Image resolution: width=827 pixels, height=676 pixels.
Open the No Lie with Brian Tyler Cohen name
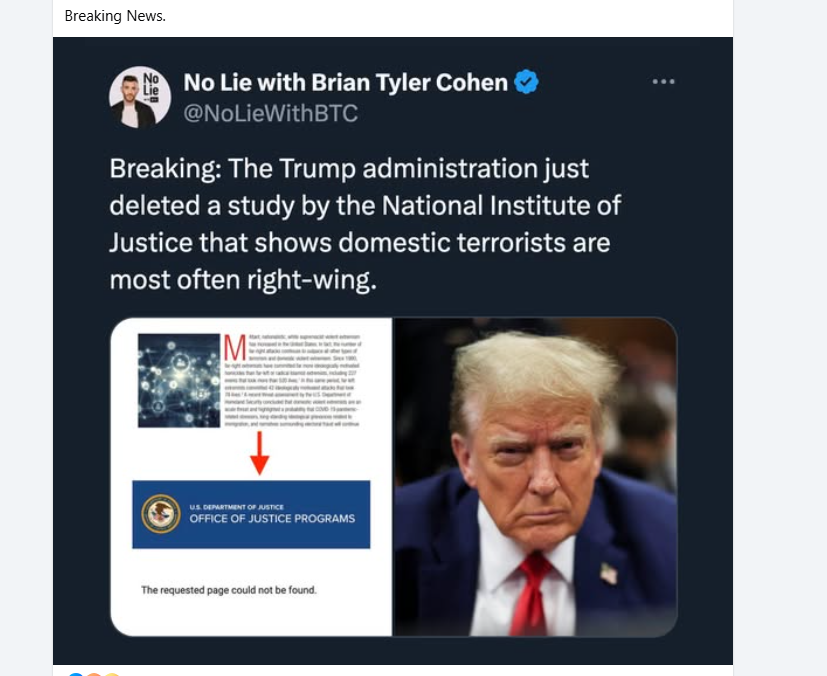pos(345,82)
